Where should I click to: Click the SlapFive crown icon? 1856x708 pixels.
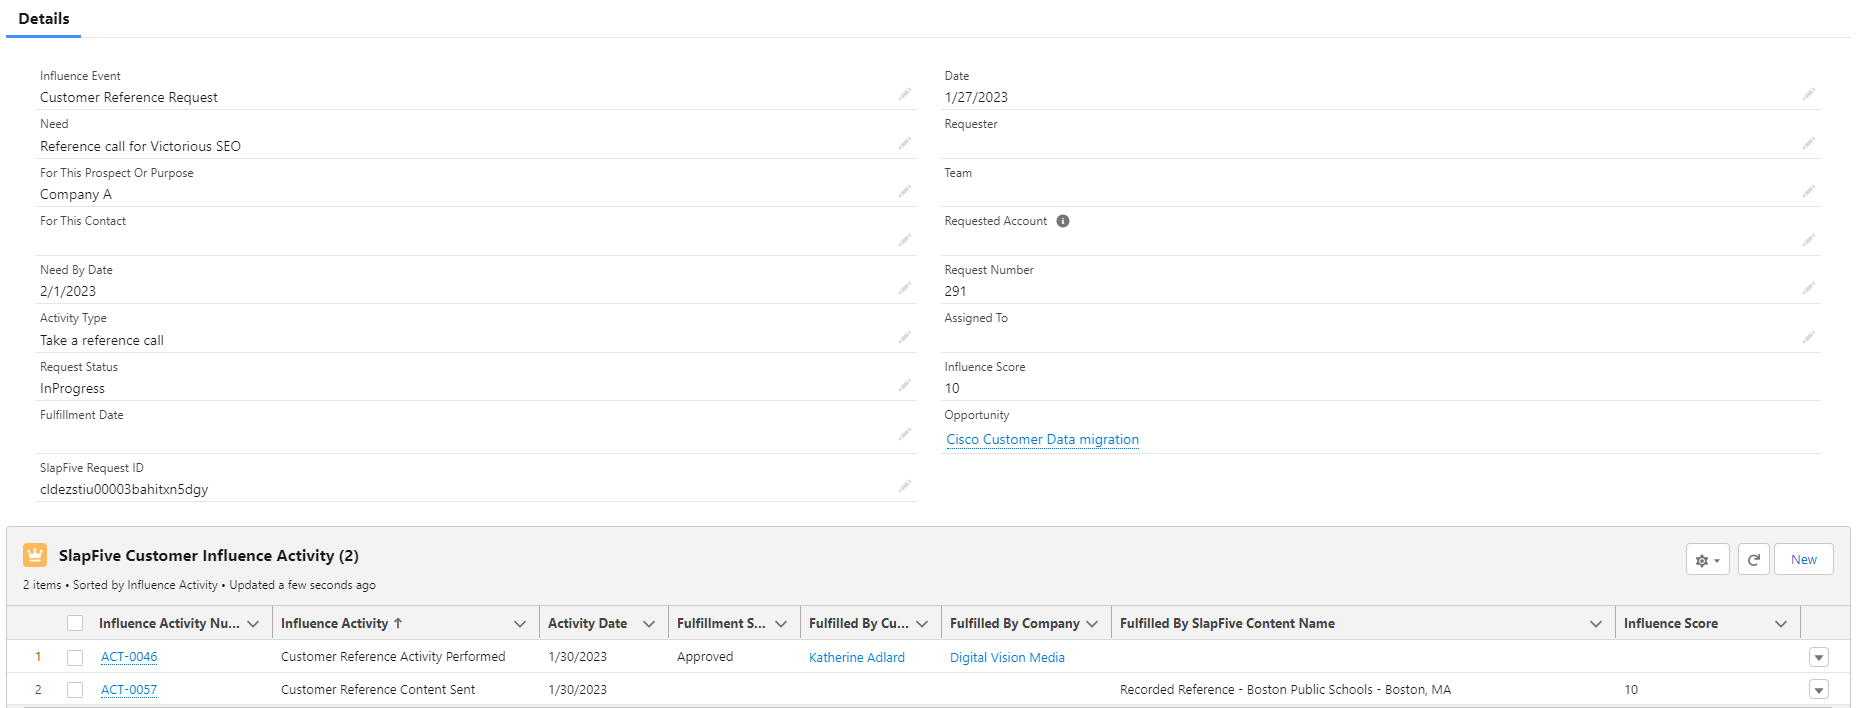coord(35,555)
